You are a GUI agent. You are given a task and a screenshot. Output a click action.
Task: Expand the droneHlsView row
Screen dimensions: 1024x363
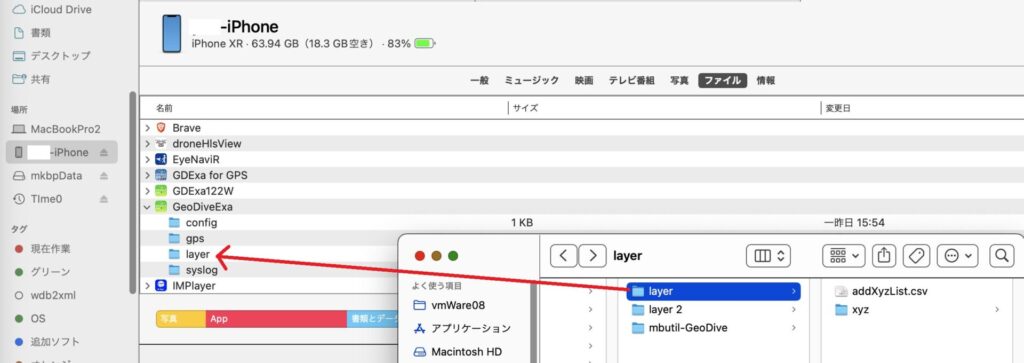(x=148, y=144)
